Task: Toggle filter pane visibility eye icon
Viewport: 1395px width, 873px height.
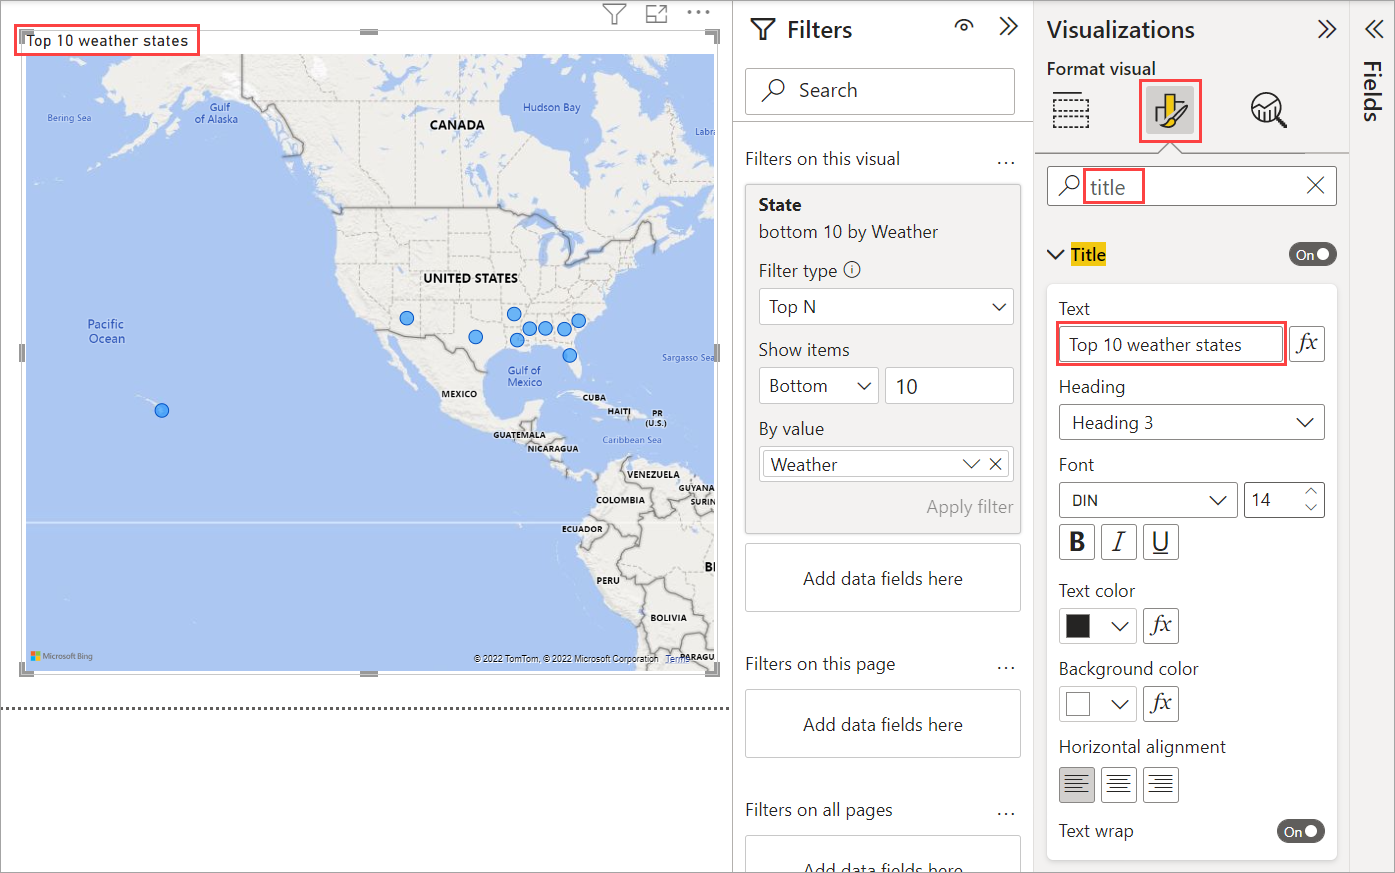Action: pyautogui.click(x=964, y=27)
